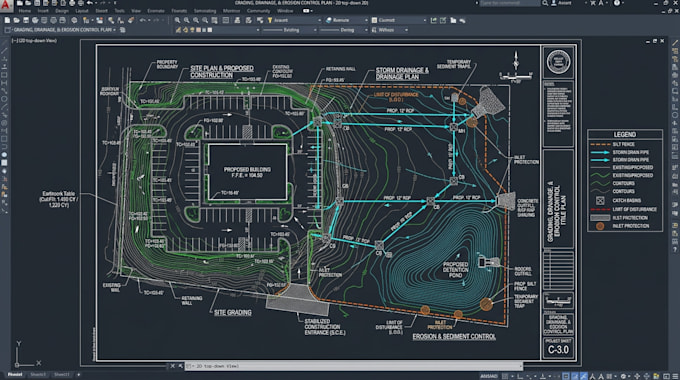Viewport: 680px width, 380px height.
Task: Close the command line with X
Action: tap(173, 366)
